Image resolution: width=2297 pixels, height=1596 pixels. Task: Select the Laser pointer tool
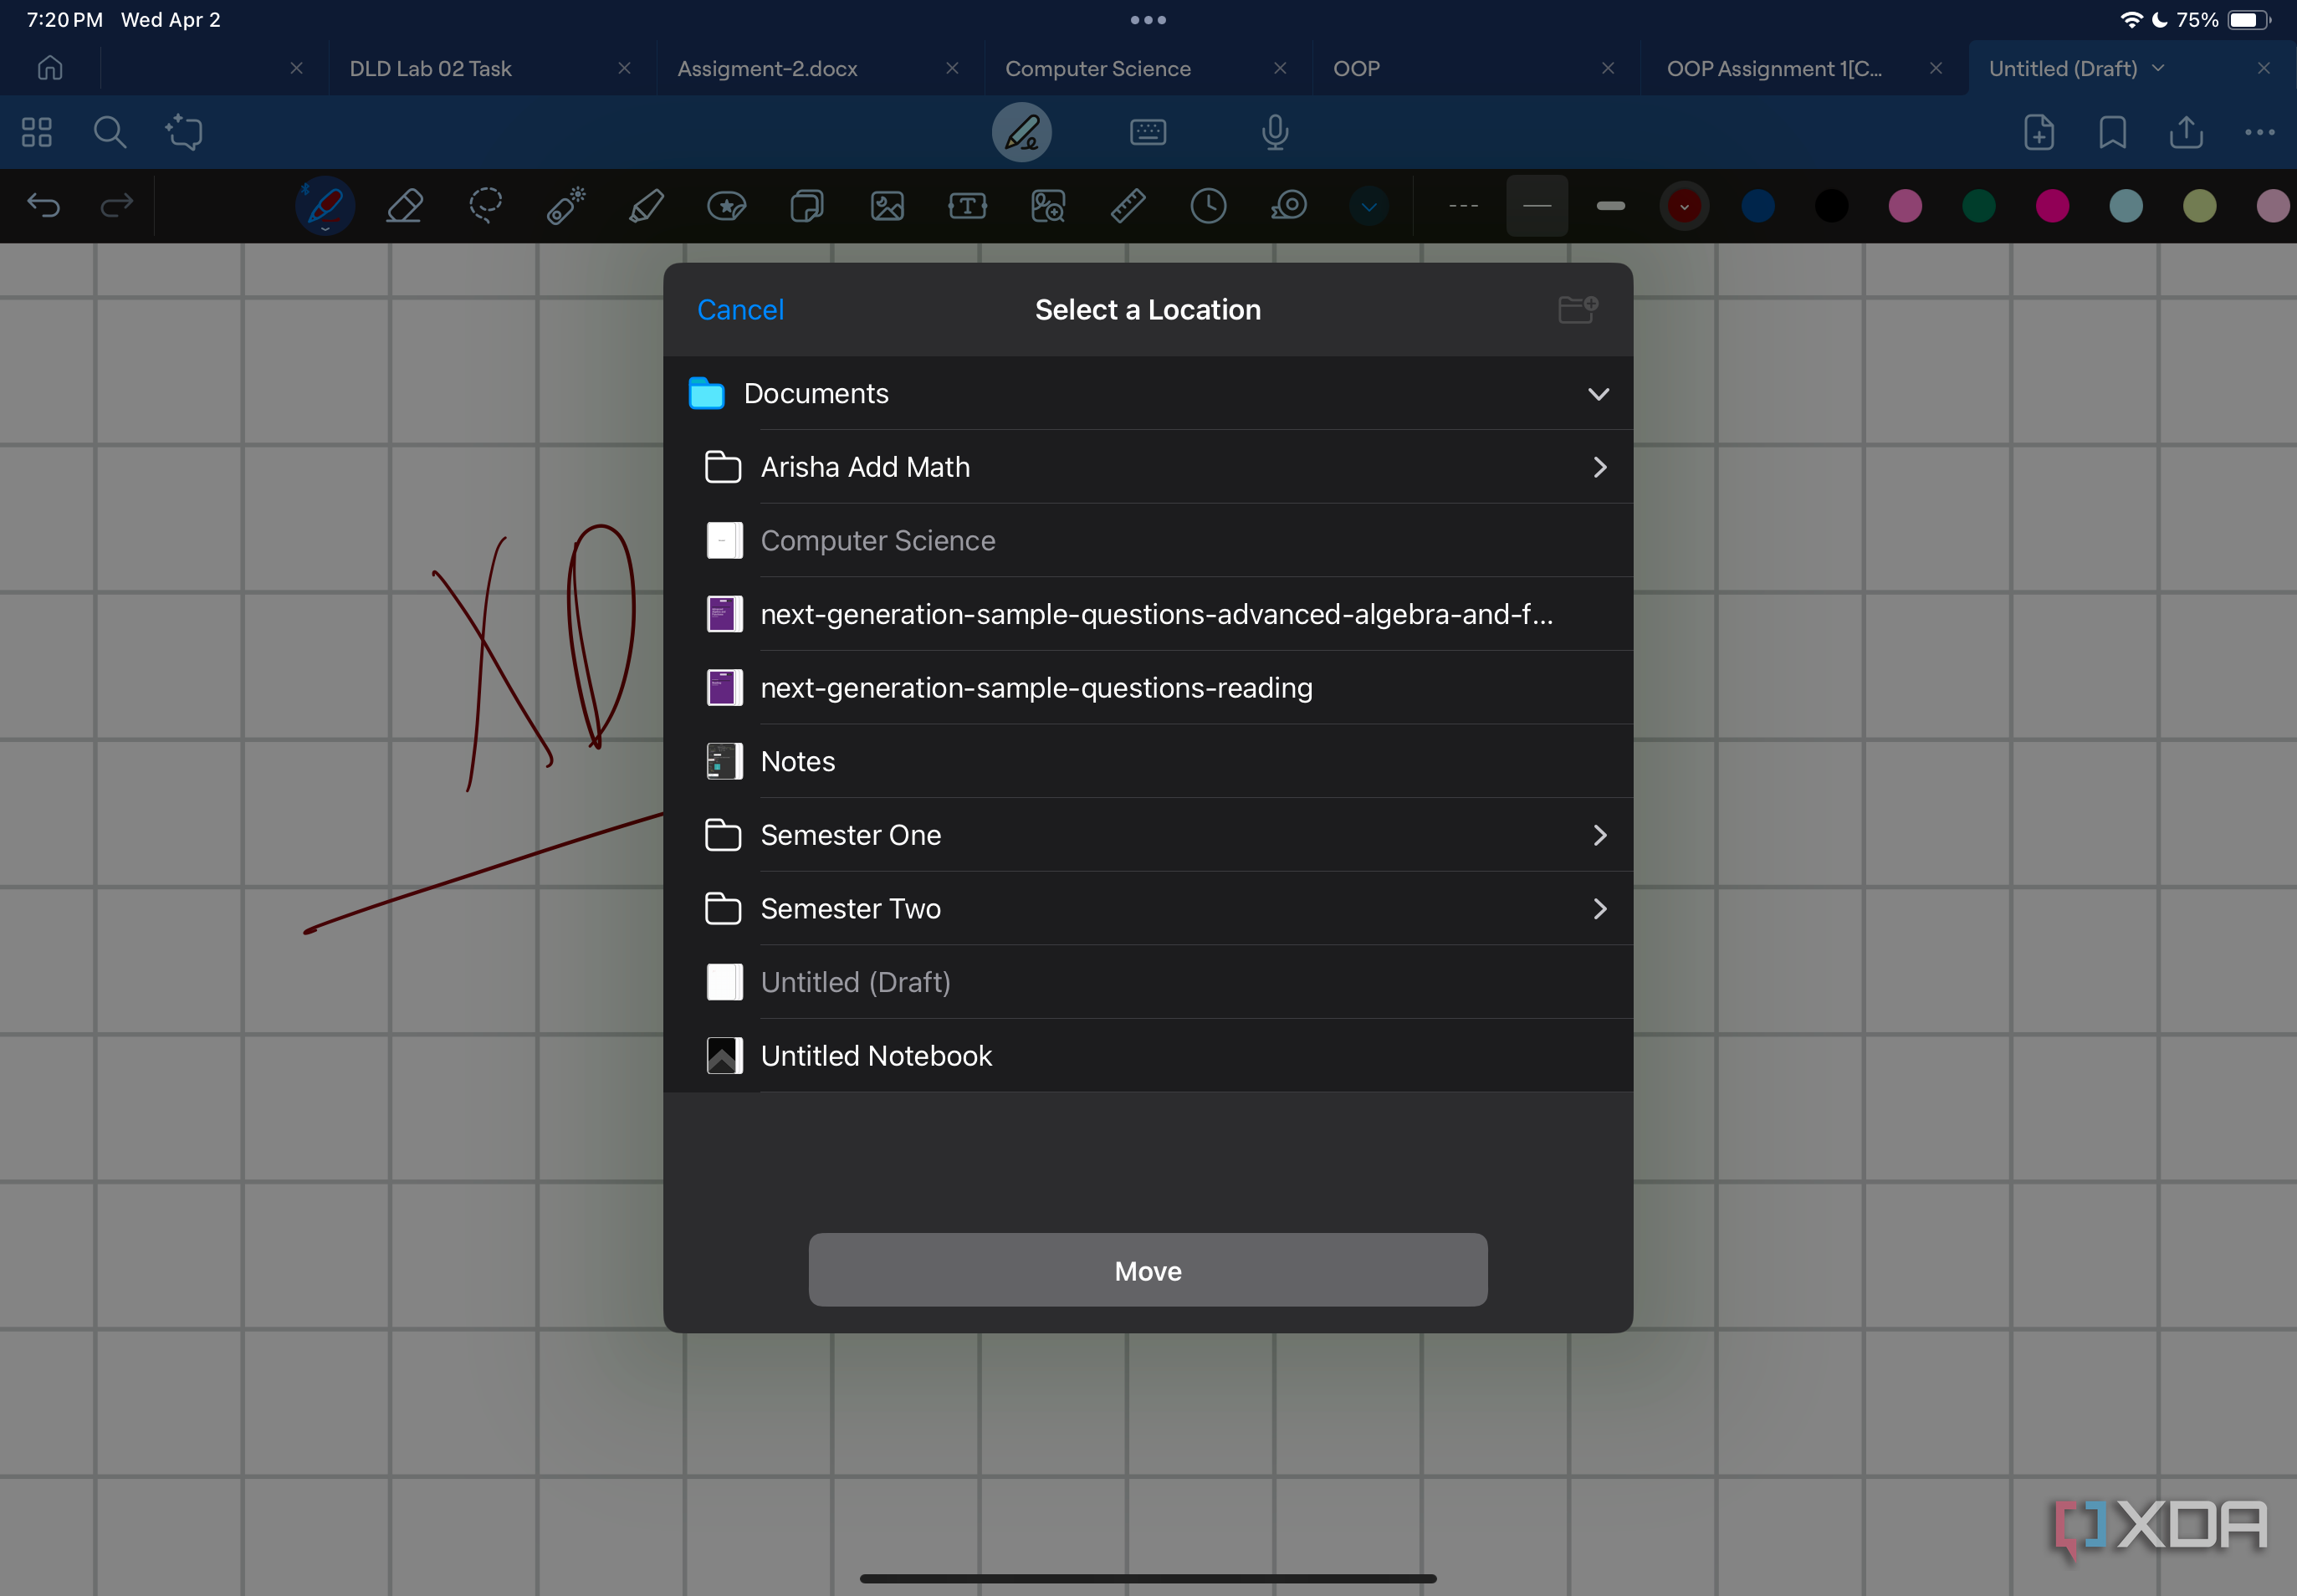point(565,206)
